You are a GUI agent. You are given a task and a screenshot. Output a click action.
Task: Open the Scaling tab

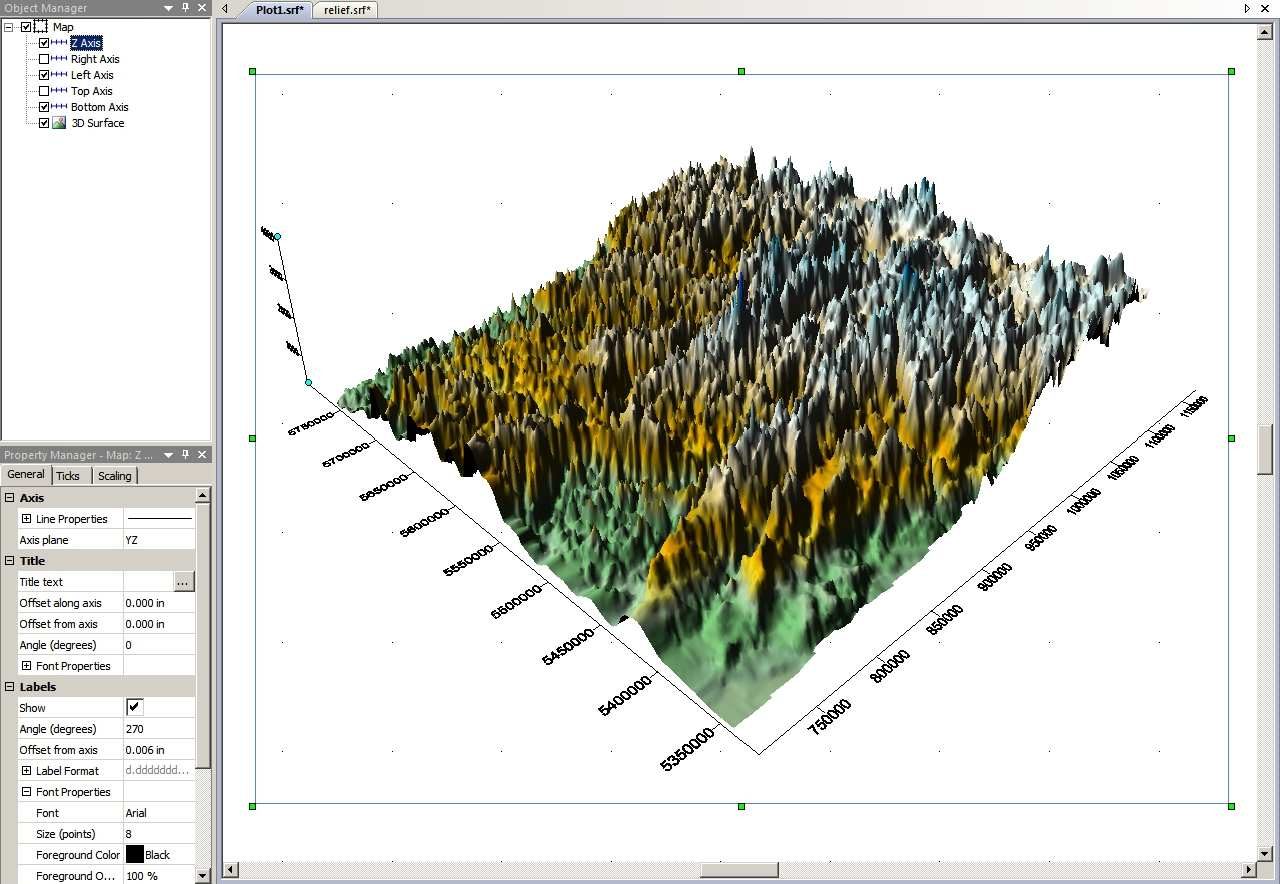pyautogui.click(x=114, y=476)
